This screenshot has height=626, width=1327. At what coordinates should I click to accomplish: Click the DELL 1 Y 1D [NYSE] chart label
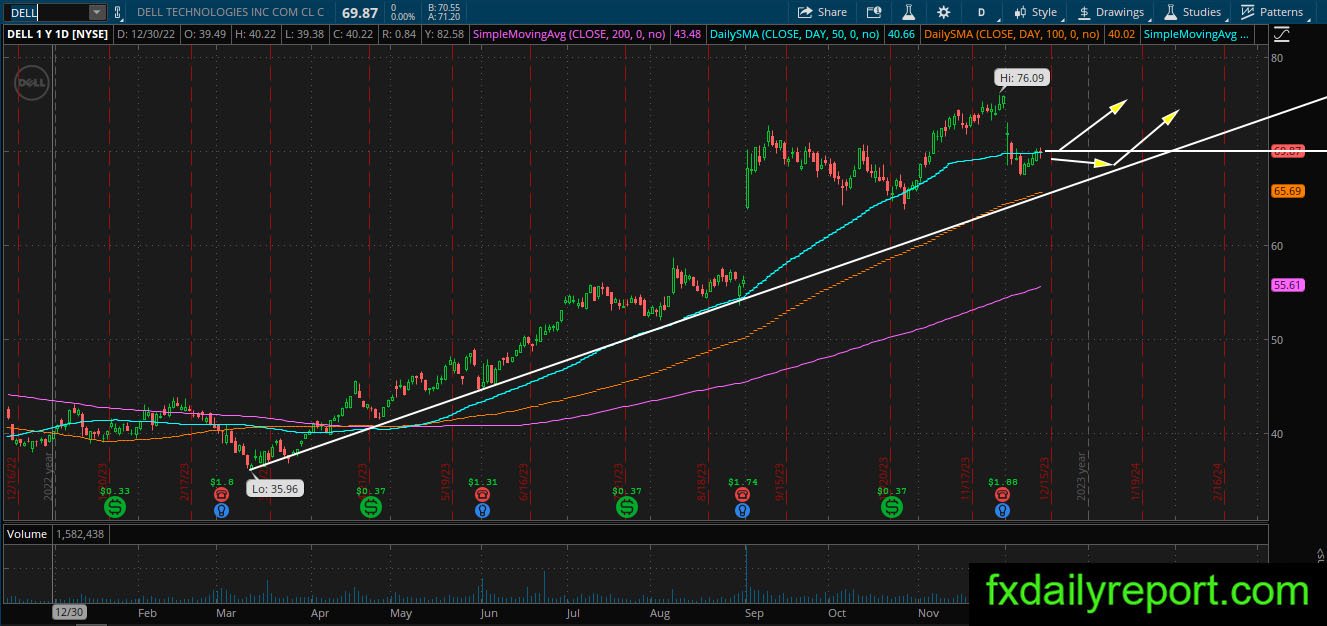click(x=57, y=34)
